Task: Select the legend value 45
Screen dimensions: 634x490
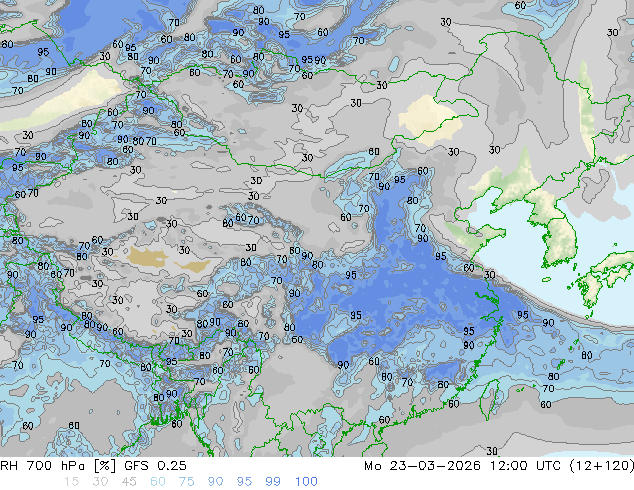Action: pos(129,482)
